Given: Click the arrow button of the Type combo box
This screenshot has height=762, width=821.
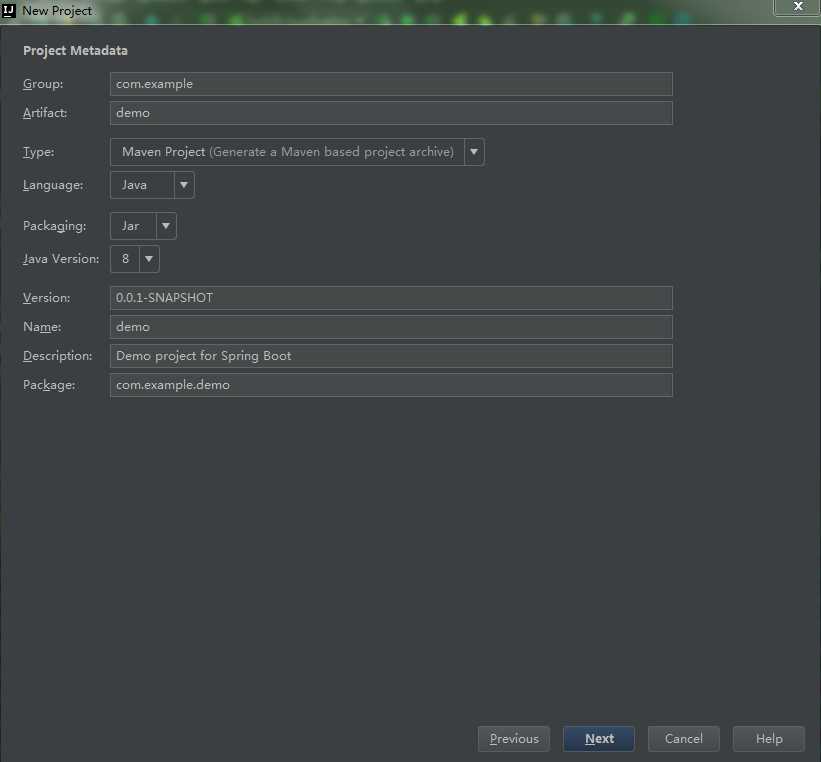Looking at the screenshot, I should tap(474, 152).
